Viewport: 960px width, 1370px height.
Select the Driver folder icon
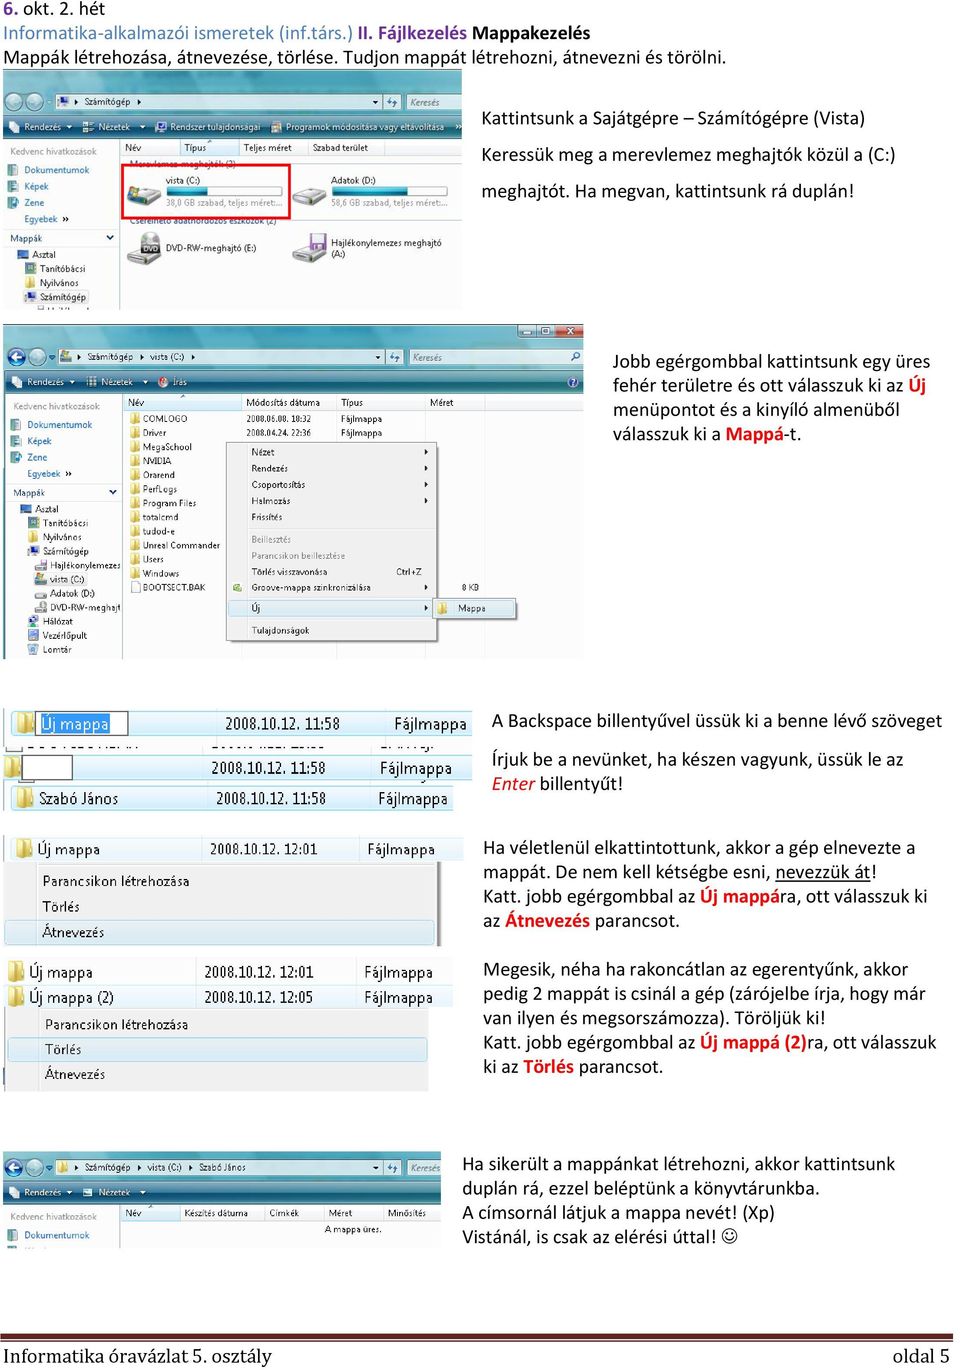click(x=134, y=433)
